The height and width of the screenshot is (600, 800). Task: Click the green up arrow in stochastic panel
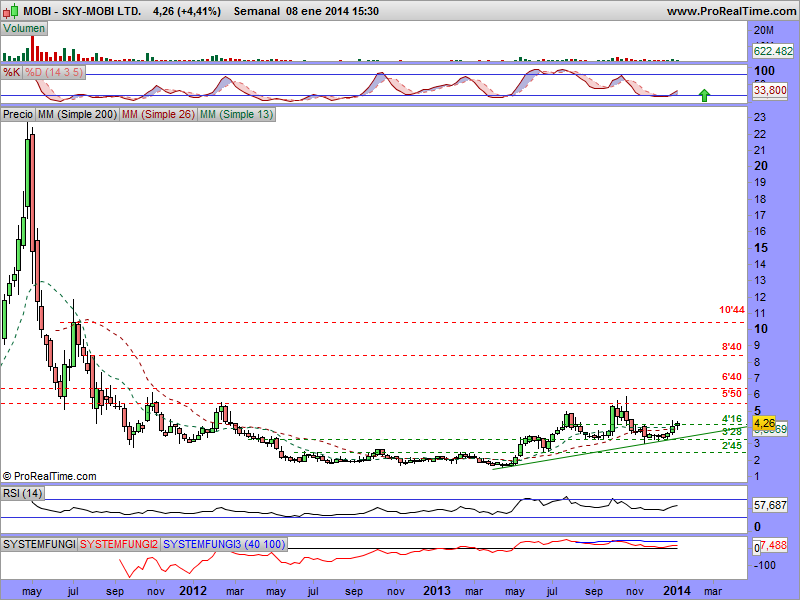[x=704, y=95]
